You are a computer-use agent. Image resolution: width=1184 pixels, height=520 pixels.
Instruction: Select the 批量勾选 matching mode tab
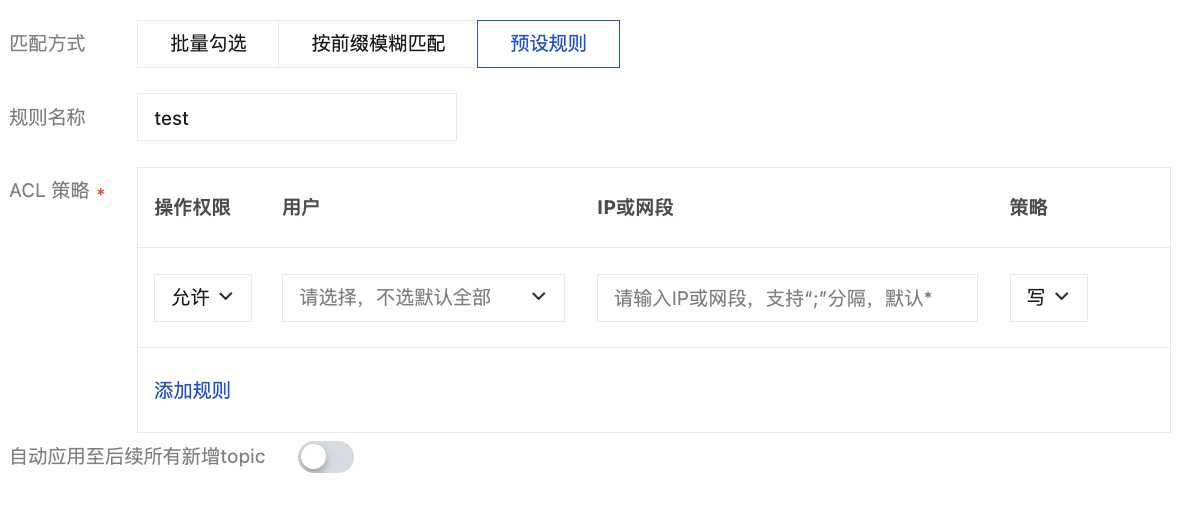[x=208, y=44]
